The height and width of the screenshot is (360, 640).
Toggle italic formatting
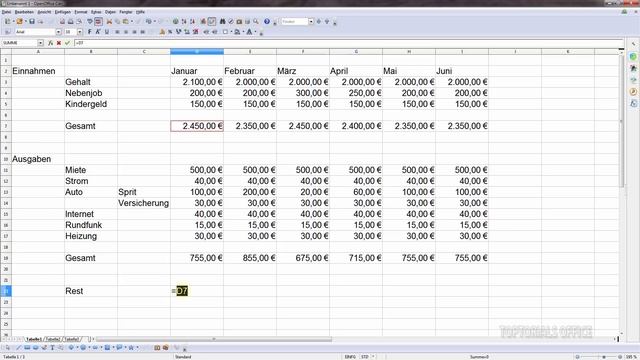tap(98, 32)
